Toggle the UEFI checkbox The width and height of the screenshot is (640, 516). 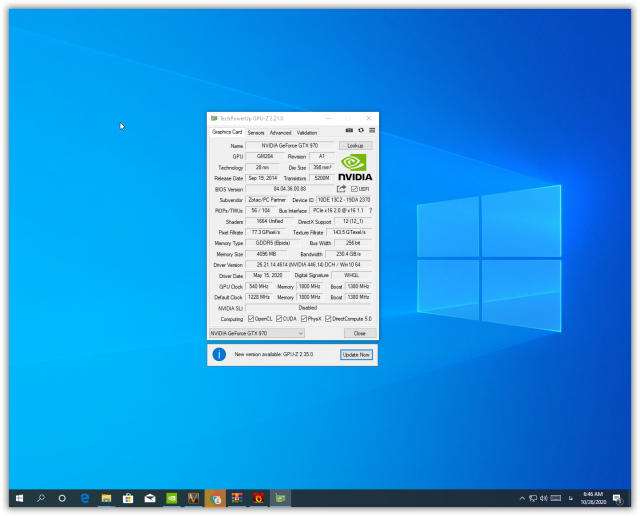pos(354,189)
